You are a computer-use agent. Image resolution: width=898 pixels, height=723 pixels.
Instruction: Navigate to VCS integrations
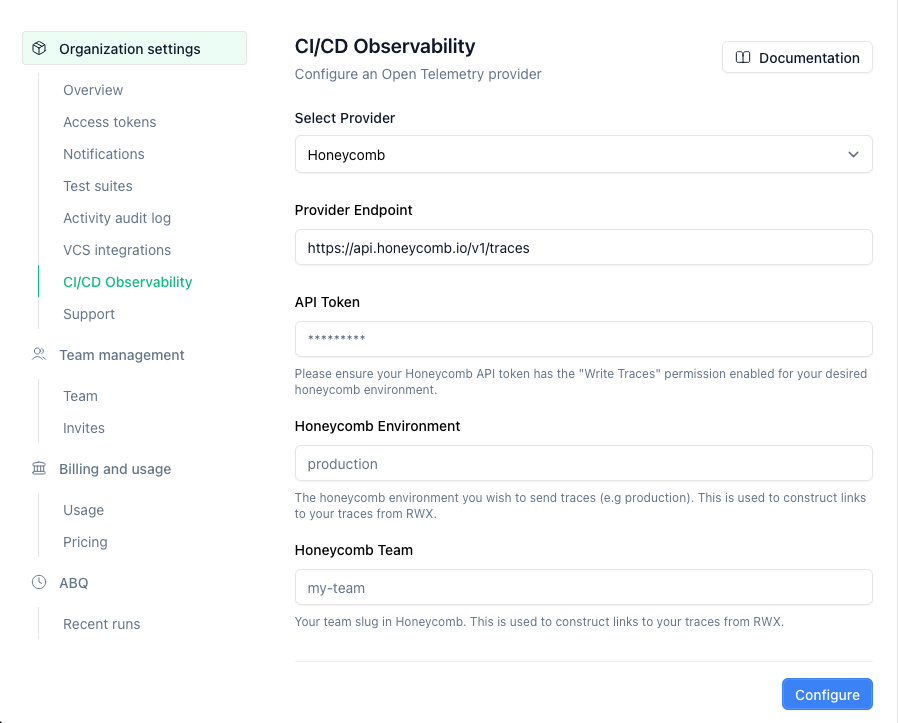pos(116,250)
